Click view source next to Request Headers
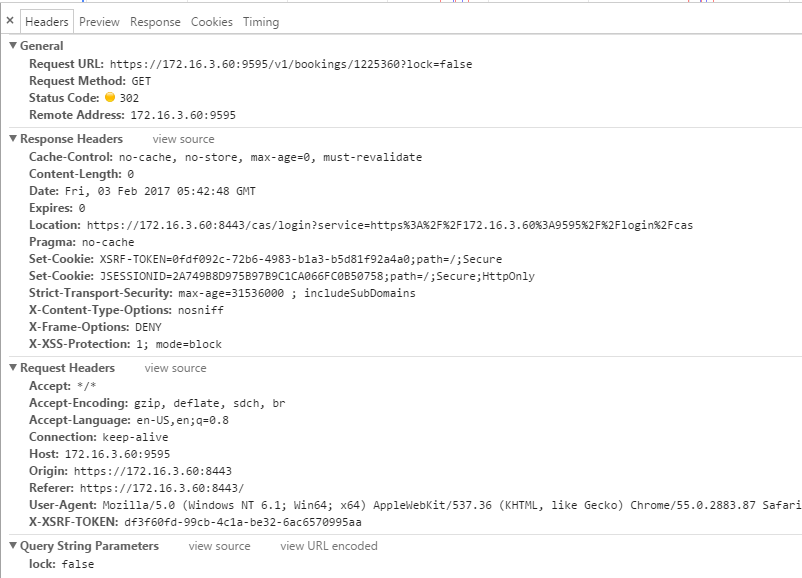 pyautogui.click(x=175, y=368)
